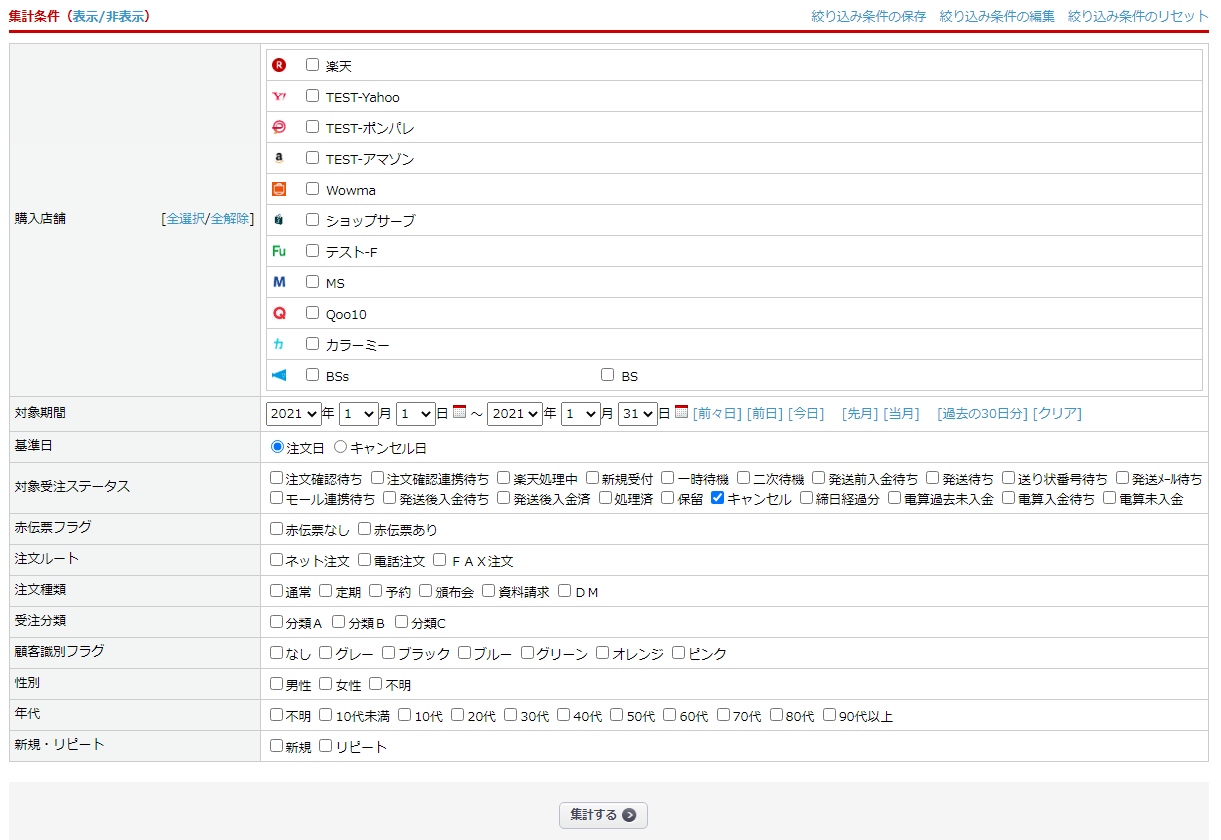Screen dimensions: 1221x840
Task: Click 絞り込み条件の保存 link
Action: click(x=868, y=16)
